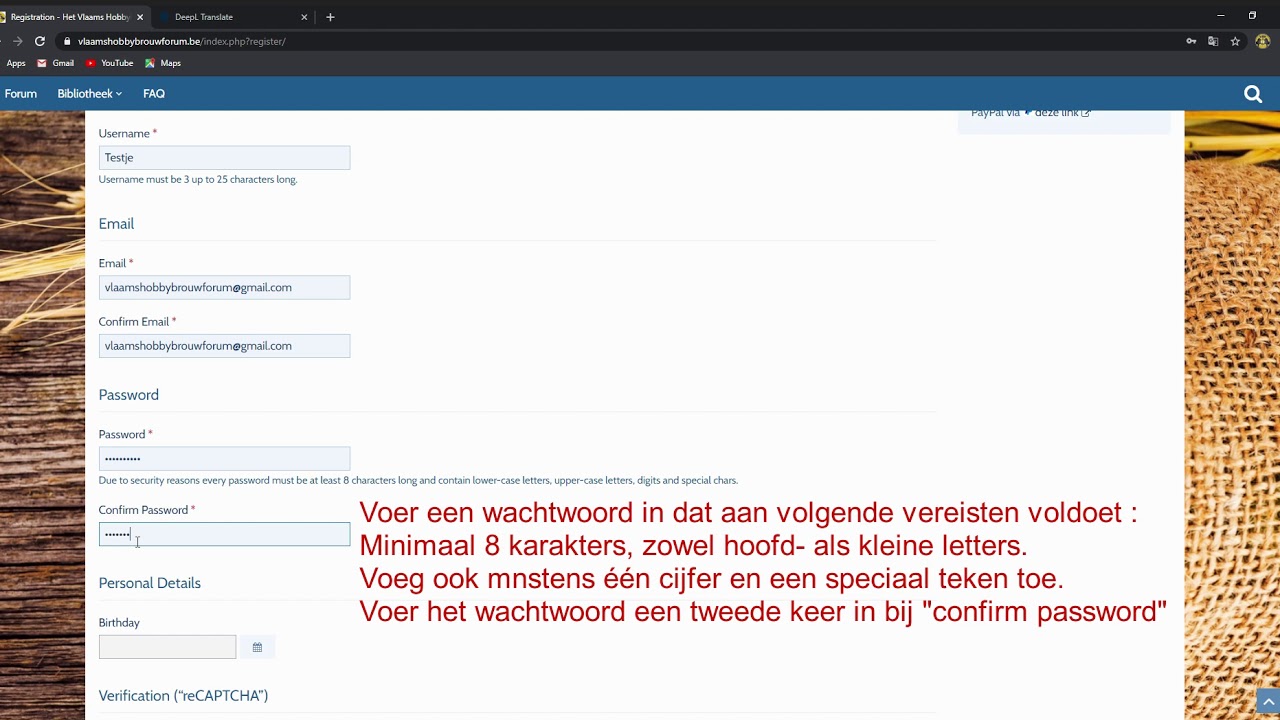Click the forward navigation arrow
The image size is (1280, 720).
17,41
